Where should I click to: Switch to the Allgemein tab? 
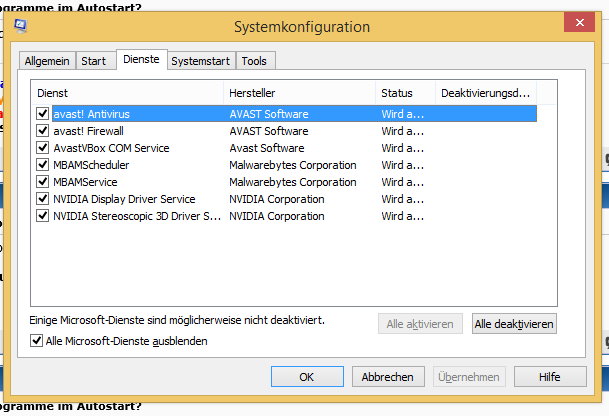pos(47,61)
